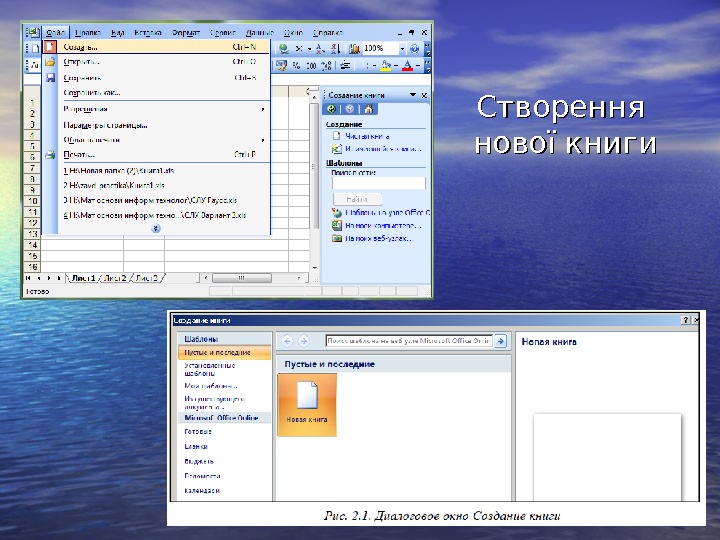This screenshot has width=720, height=540.
Task: Open the Формат menu
Action: click(x=186, y=33)
